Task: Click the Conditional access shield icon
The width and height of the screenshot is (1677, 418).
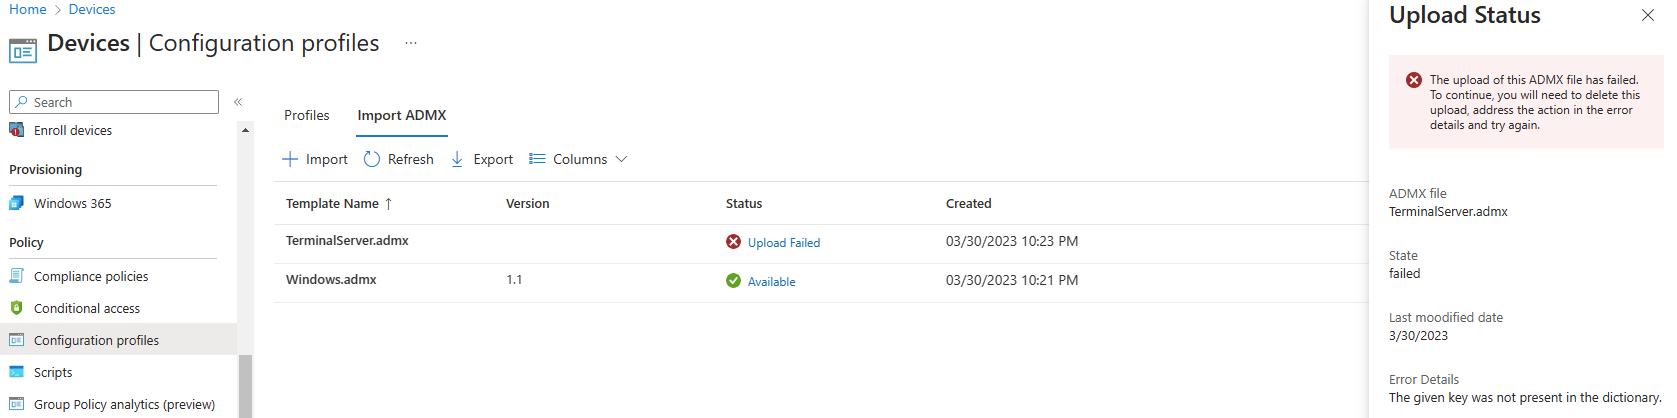Action: (x=17, y=308)
